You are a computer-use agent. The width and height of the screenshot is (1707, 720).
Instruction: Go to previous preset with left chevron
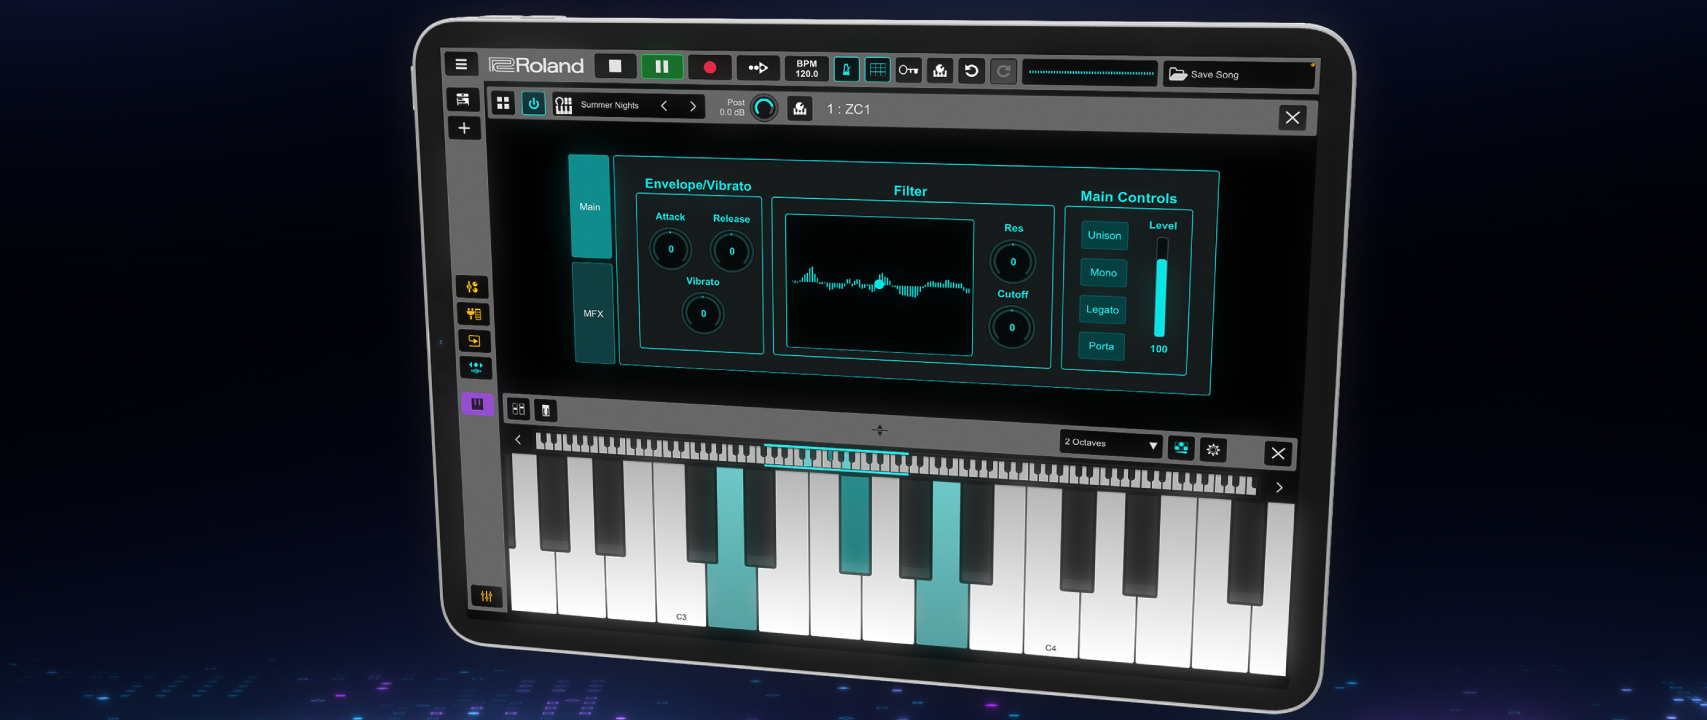[x=664, y=106]
